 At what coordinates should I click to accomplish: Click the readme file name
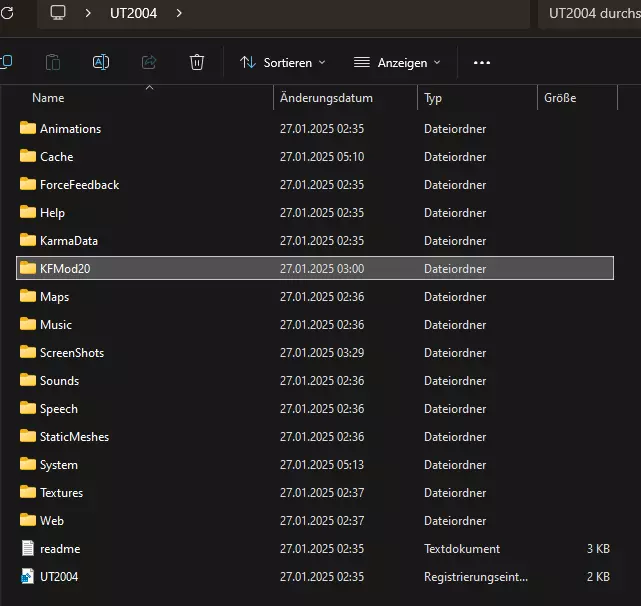click(x=60, y=549)
